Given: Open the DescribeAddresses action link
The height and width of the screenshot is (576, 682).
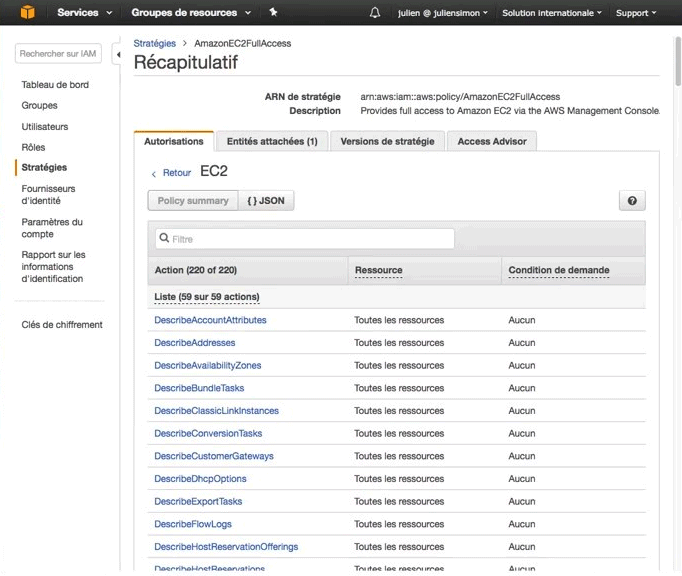Looking at the screenshot, I should point(194,343).
